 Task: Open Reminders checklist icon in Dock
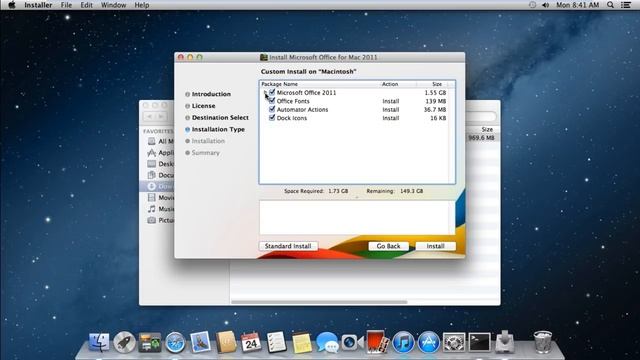pyautogui.click(x=276, y=342)
